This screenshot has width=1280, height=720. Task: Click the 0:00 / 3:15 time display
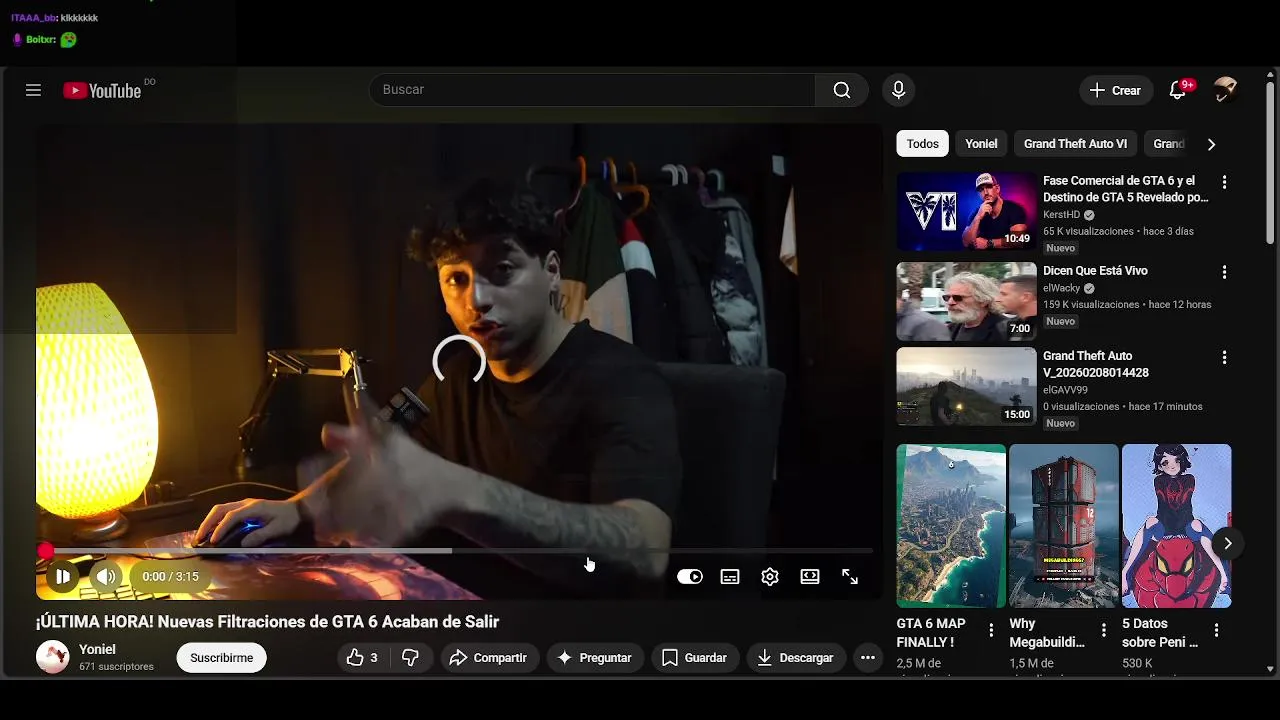point(170,577)
